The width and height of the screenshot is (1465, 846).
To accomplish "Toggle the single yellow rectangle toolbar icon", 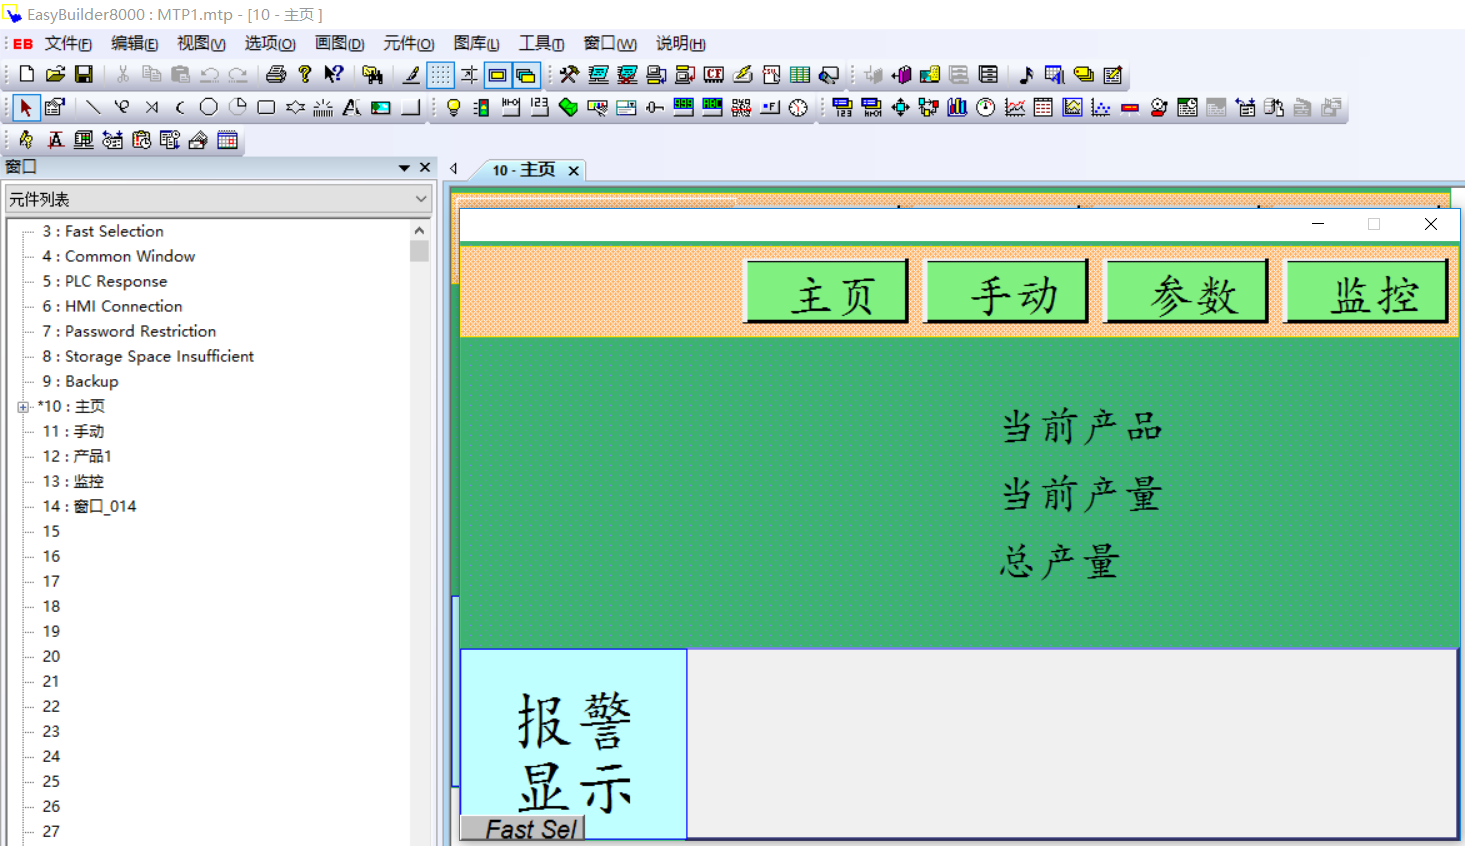I will [497, 75].
